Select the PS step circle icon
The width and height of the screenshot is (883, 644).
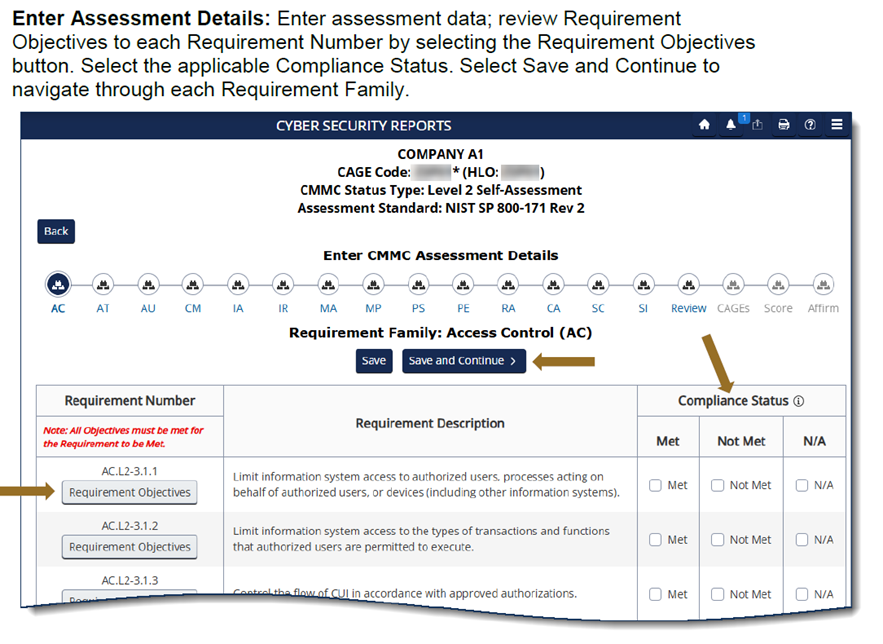click(418, 285)
